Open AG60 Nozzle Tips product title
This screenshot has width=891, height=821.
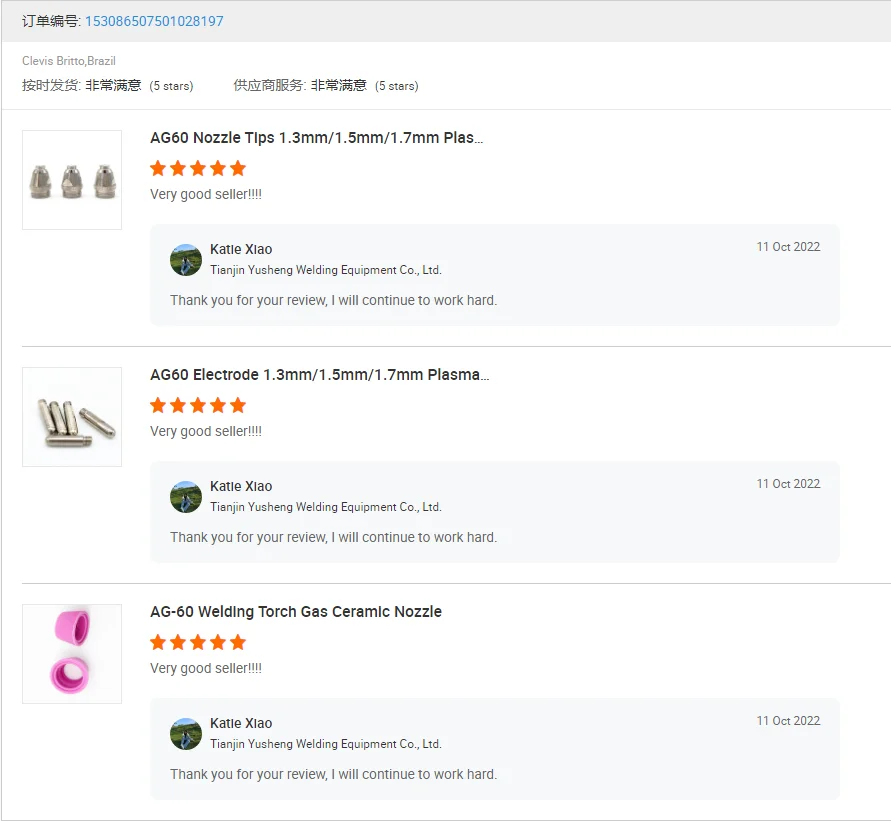tap(316, 138)
